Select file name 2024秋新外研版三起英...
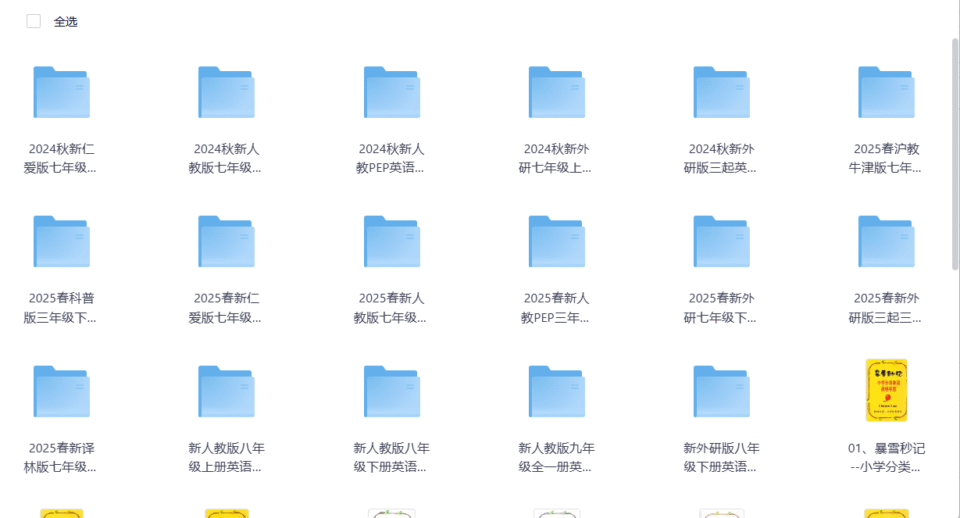Viewport: 960px width, 518px height. pos(721,158)
